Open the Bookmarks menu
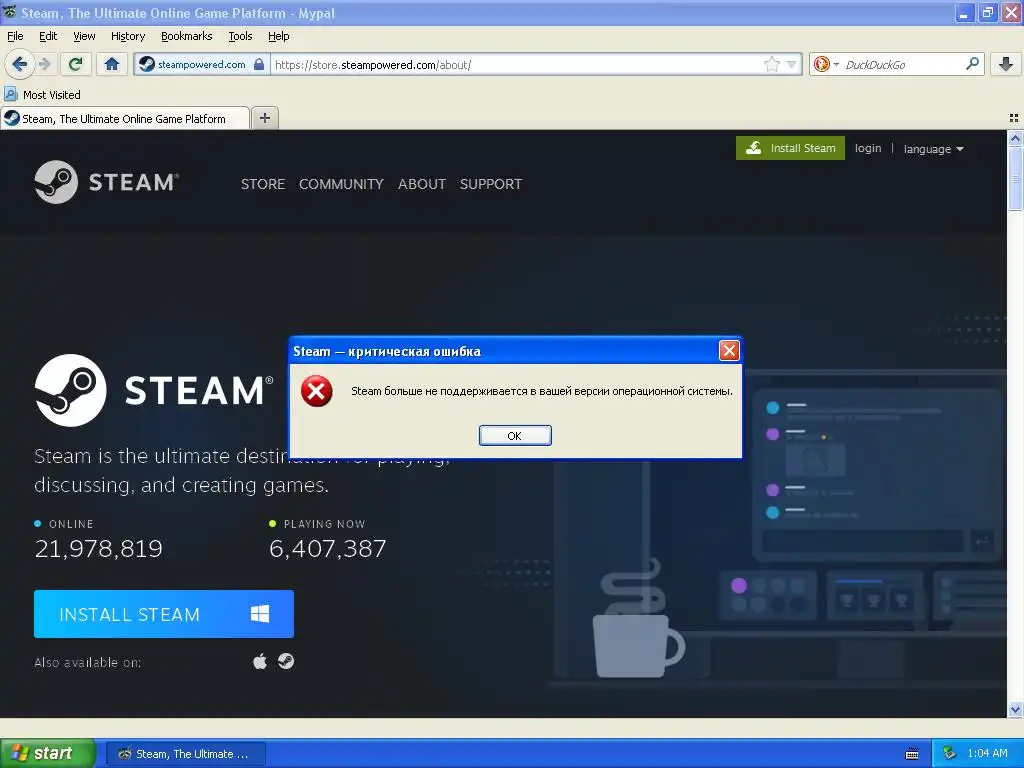The width and height of the screenshot is (1024, 768). point(187,37)
